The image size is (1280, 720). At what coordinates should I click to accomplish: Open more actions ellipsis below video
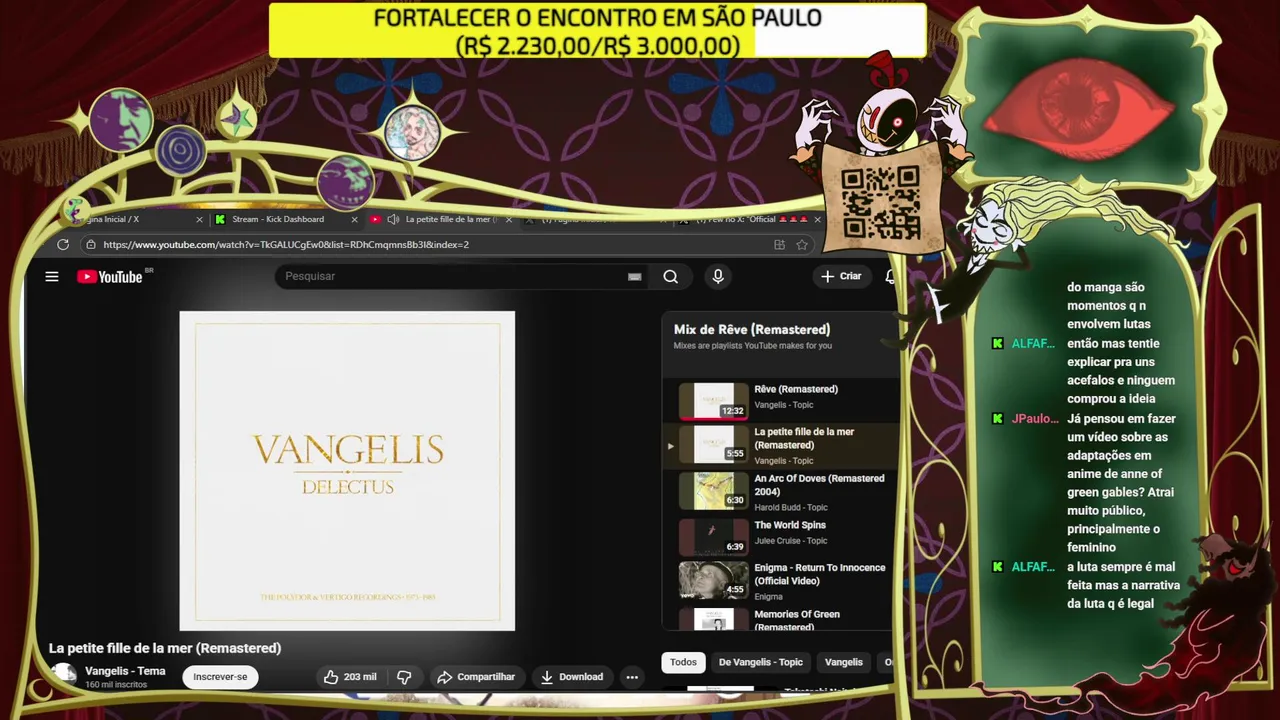(632, 677)
